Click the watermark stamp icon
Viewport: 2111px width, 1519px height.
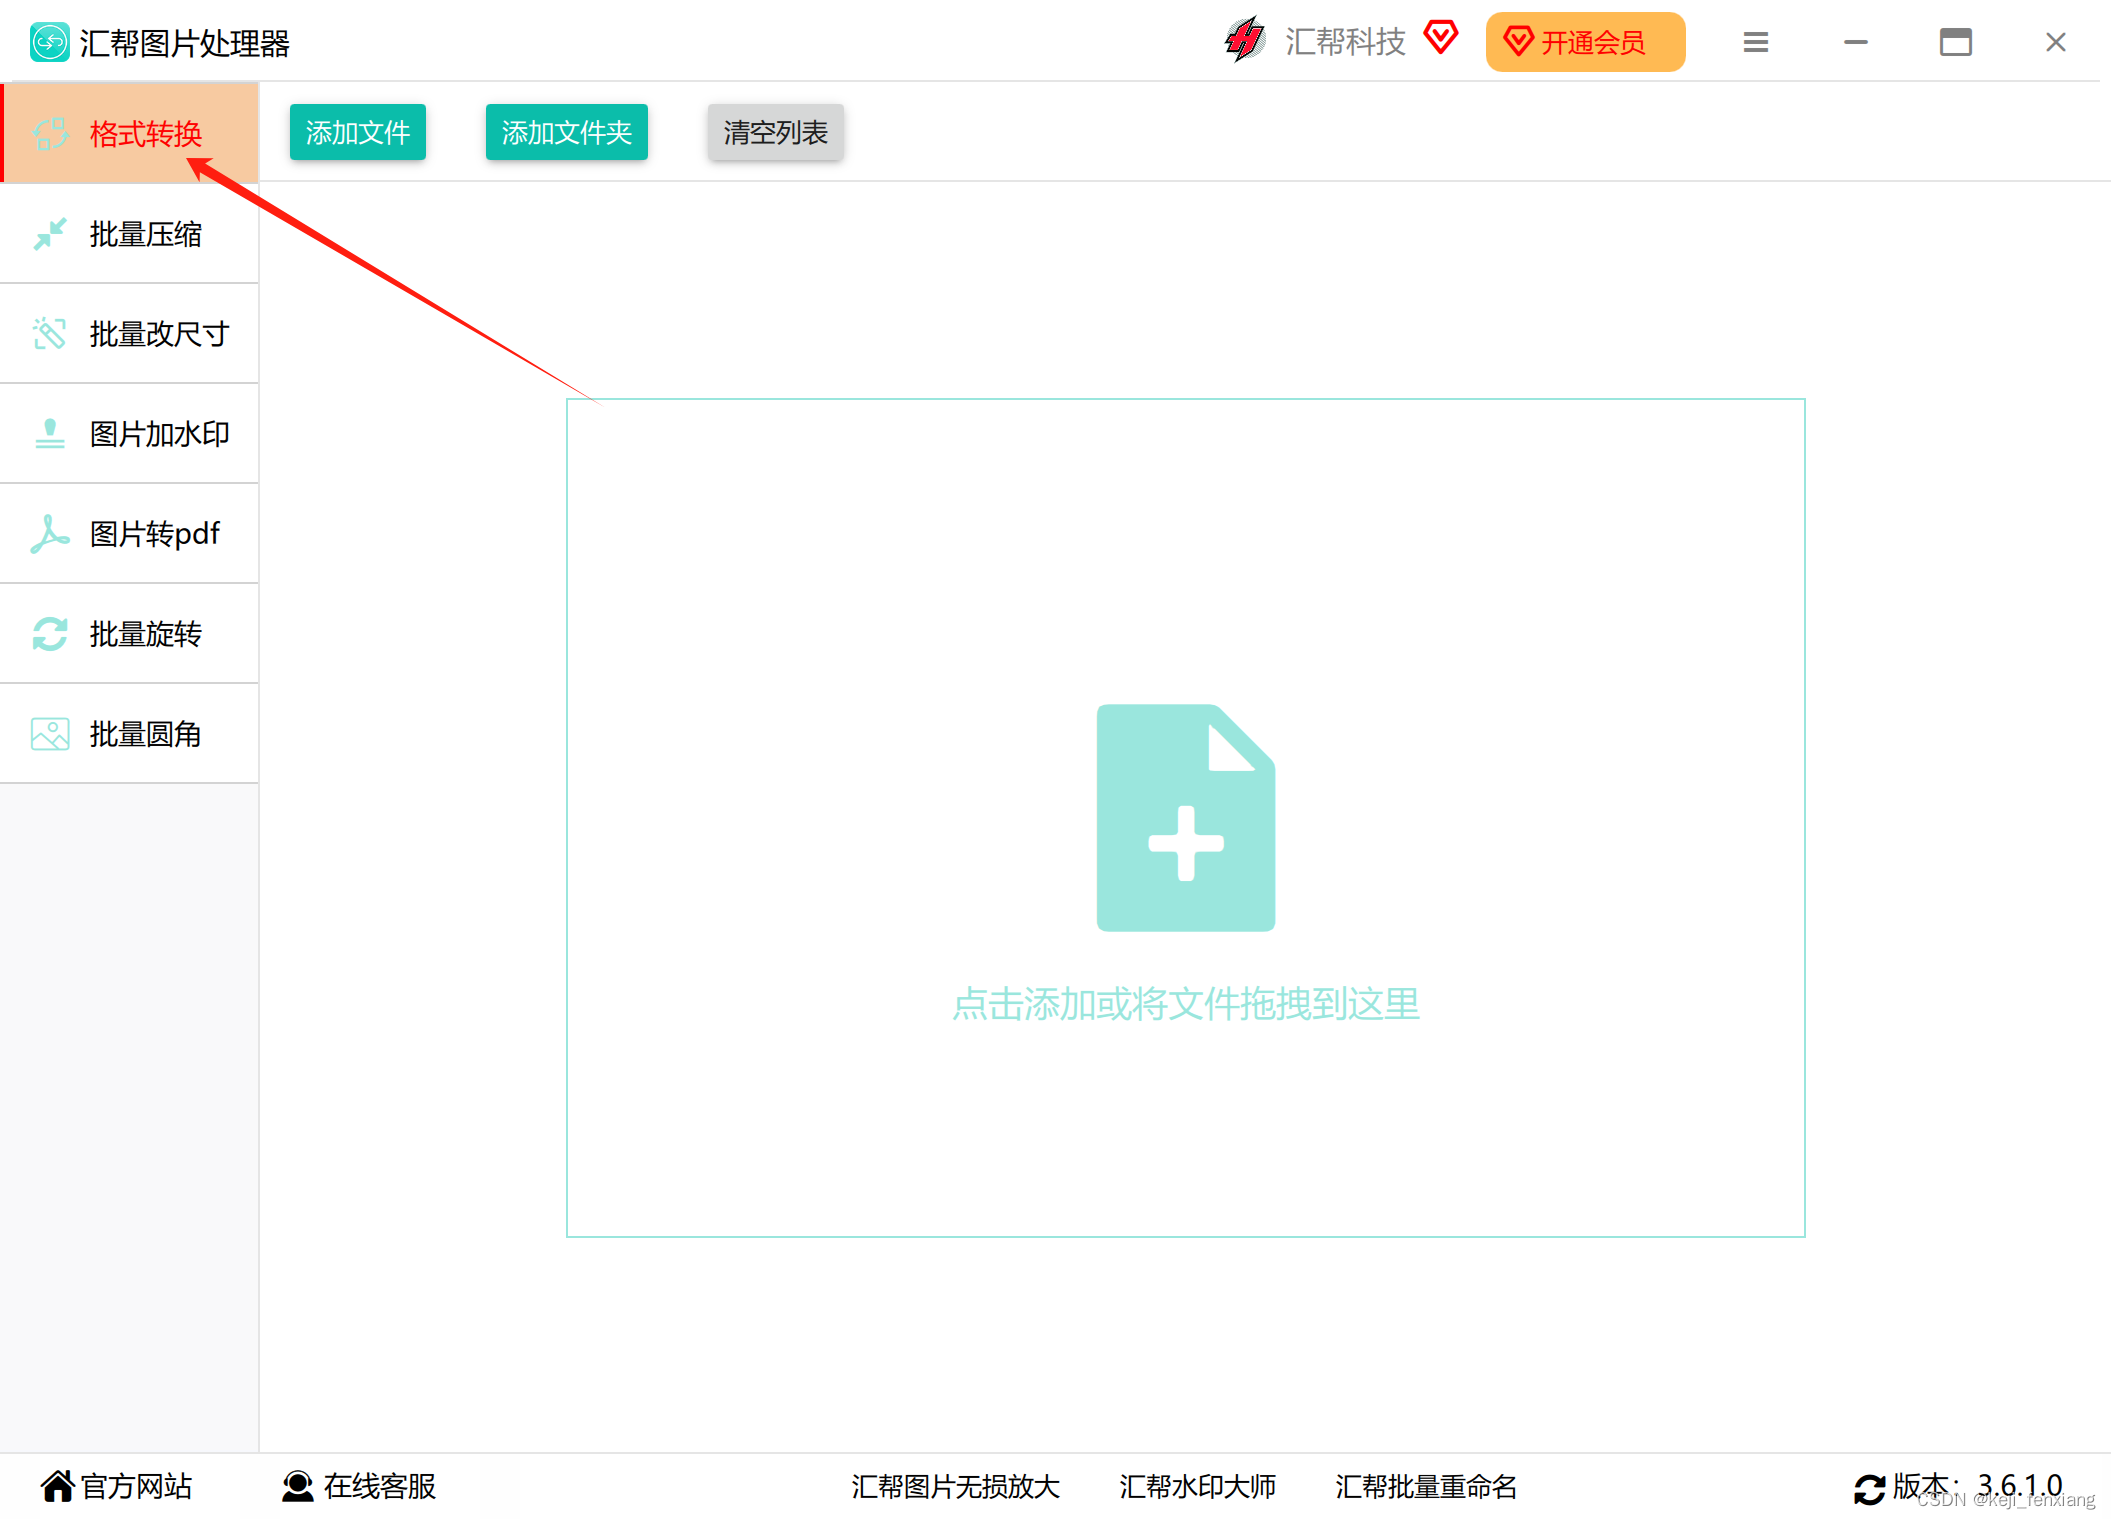point(50,434)
